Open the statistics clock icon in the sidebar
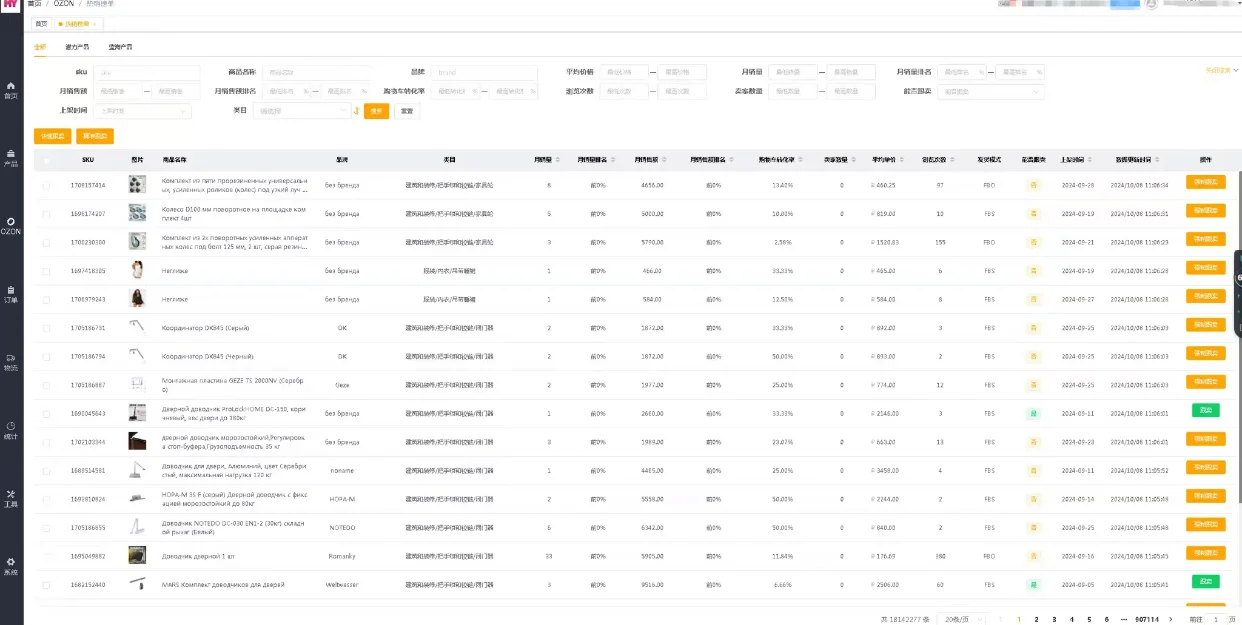1242x625 pixels. pos(11,429)
